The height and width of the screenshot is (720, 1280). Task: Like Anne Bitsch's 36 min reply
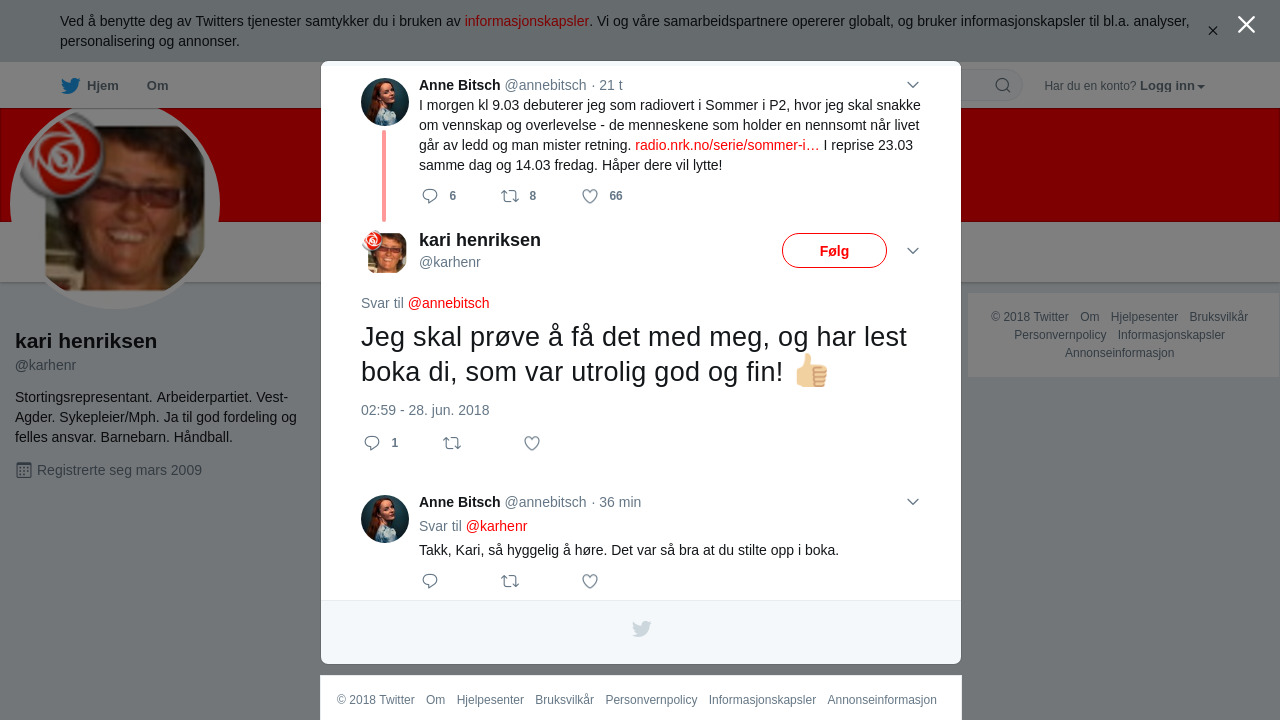(590, 581)
